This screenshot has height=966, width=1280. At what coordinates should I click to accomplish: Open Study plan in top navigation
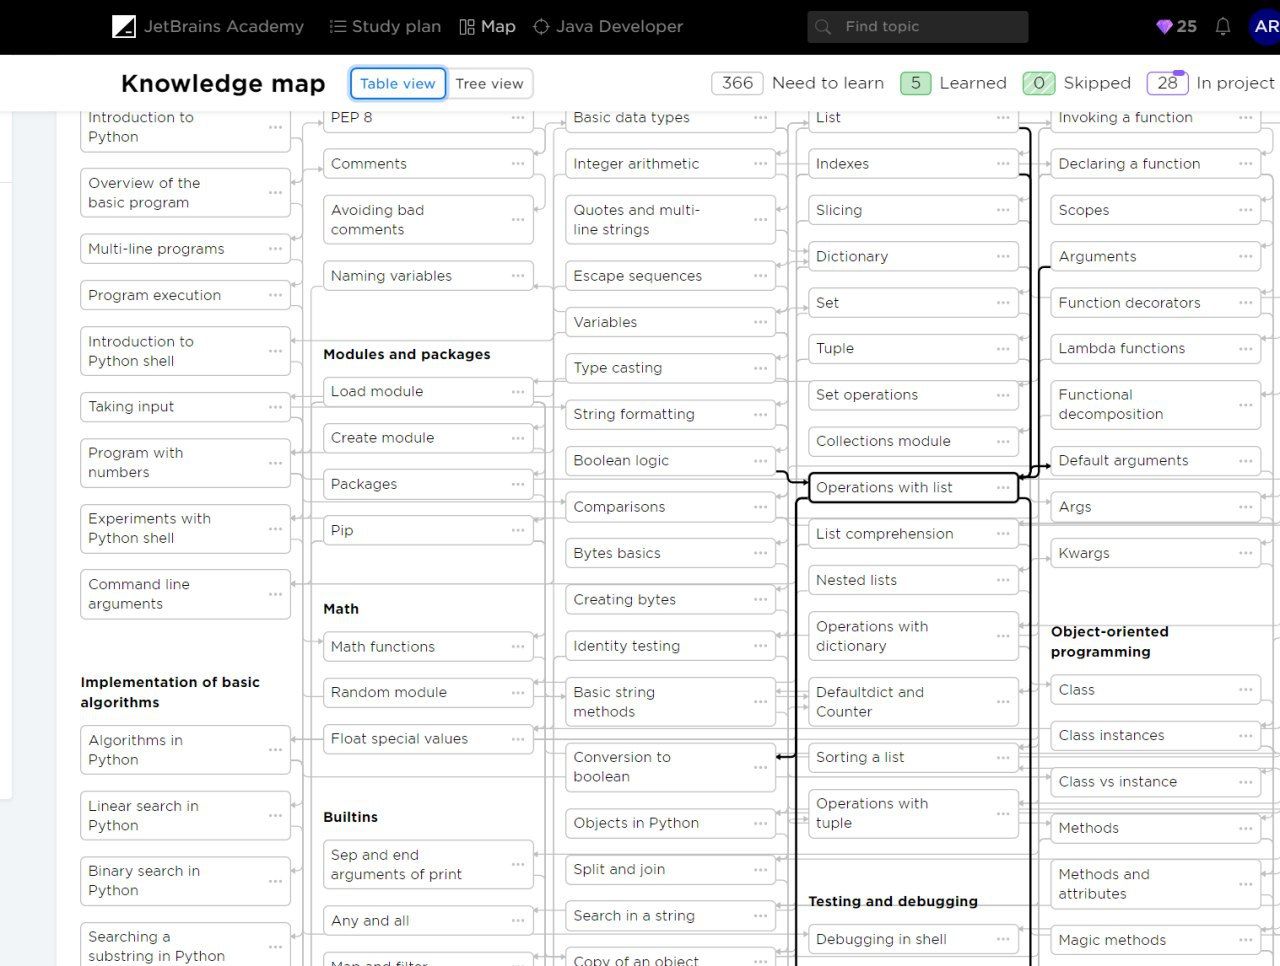point(385,27)
